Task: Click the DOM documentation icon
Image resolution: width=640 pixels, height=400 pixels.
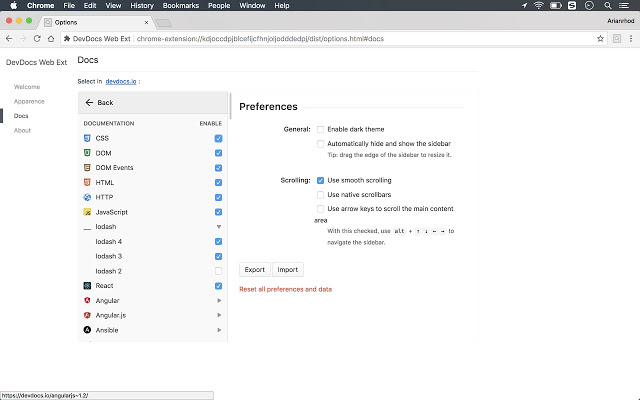Action: pos(87,153)
